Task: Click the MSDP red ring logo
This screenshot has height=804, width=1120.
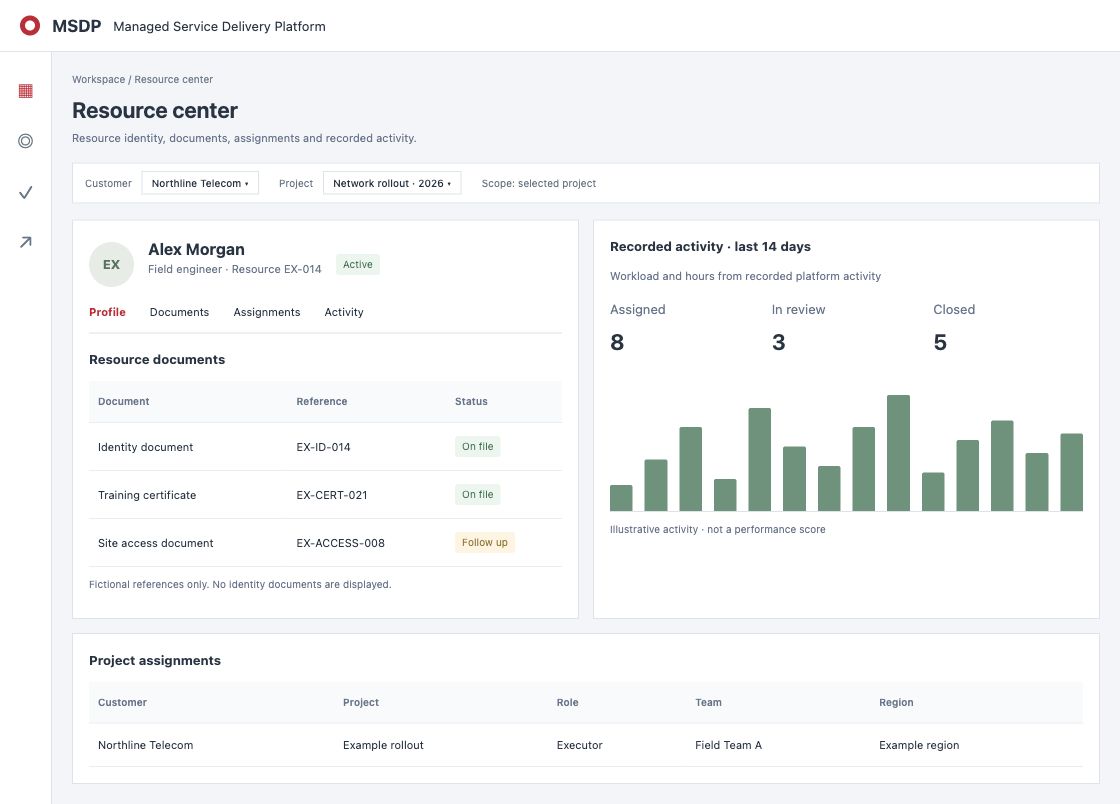Action: (x=30, y=26)
